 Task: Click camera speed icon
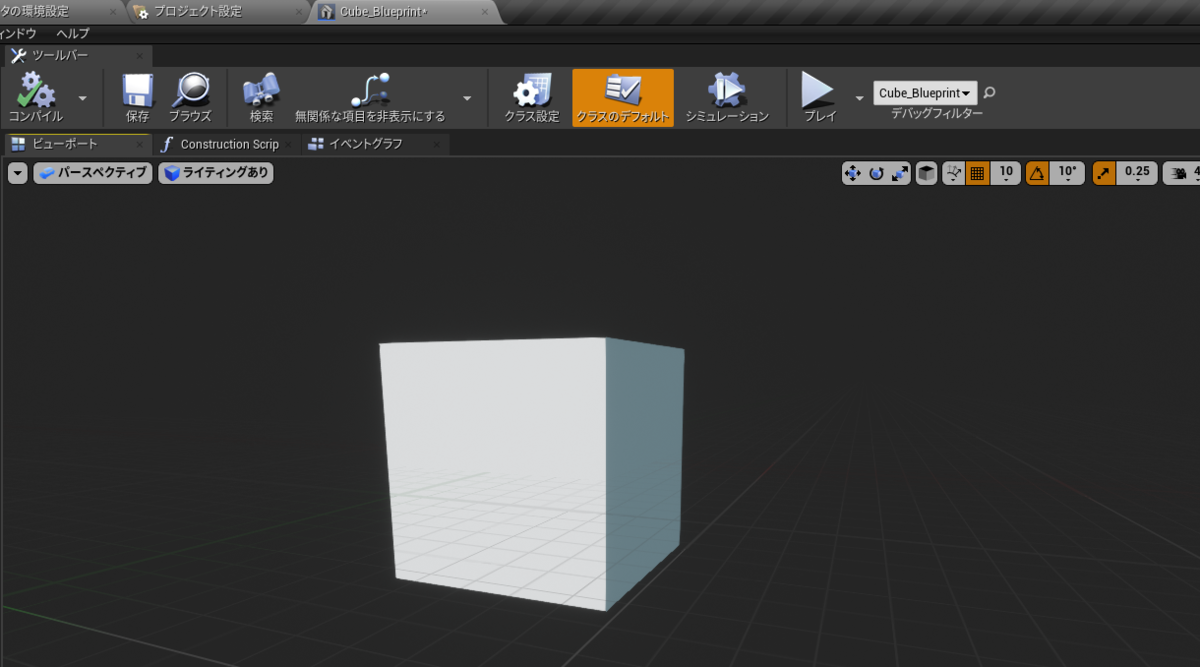click(x=1181, y=173)
